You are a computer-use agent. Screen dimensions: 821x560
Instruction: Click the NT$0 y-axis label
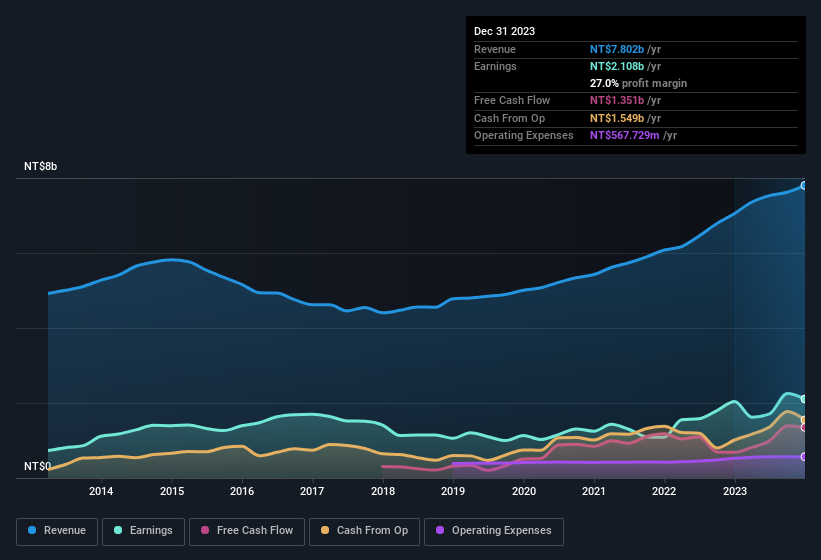coord(37,466)
